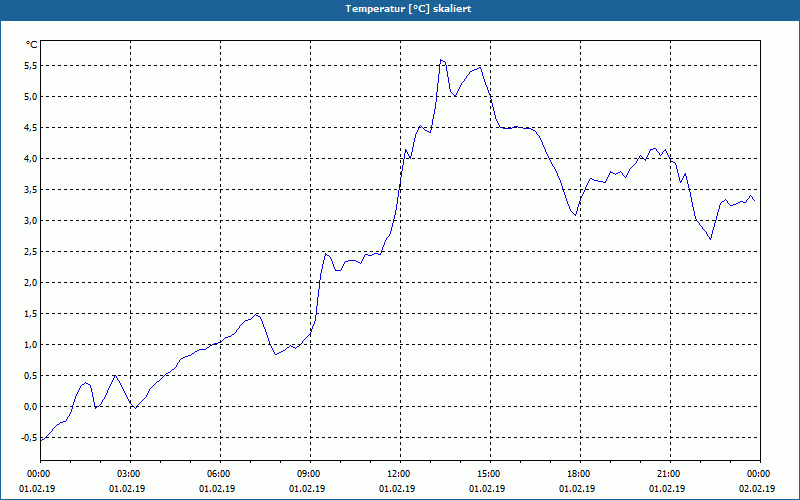Click the "06:00" time label
The image size is (800, 500).
[x=220, y=474]
